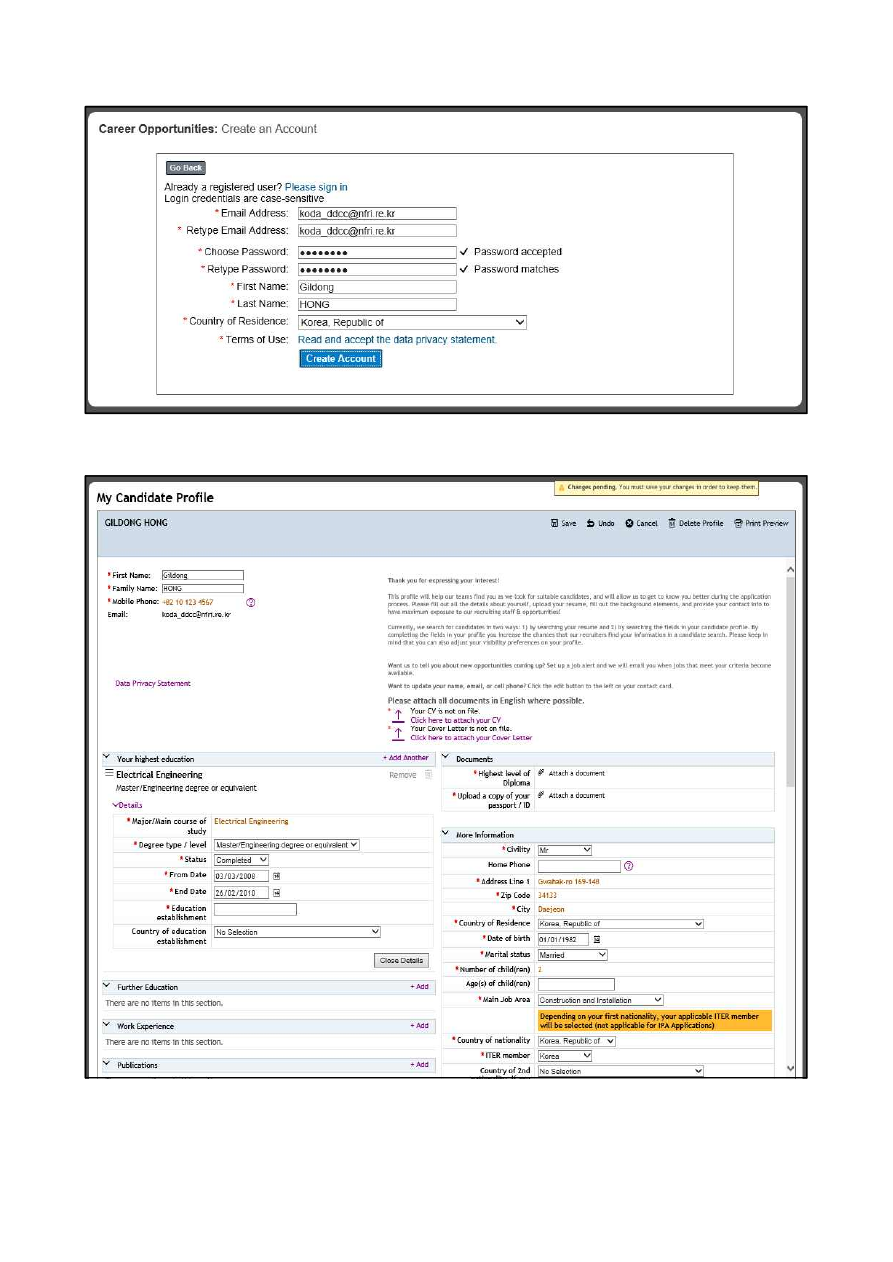
Task: Click the Create Account button
Action: 341,359
